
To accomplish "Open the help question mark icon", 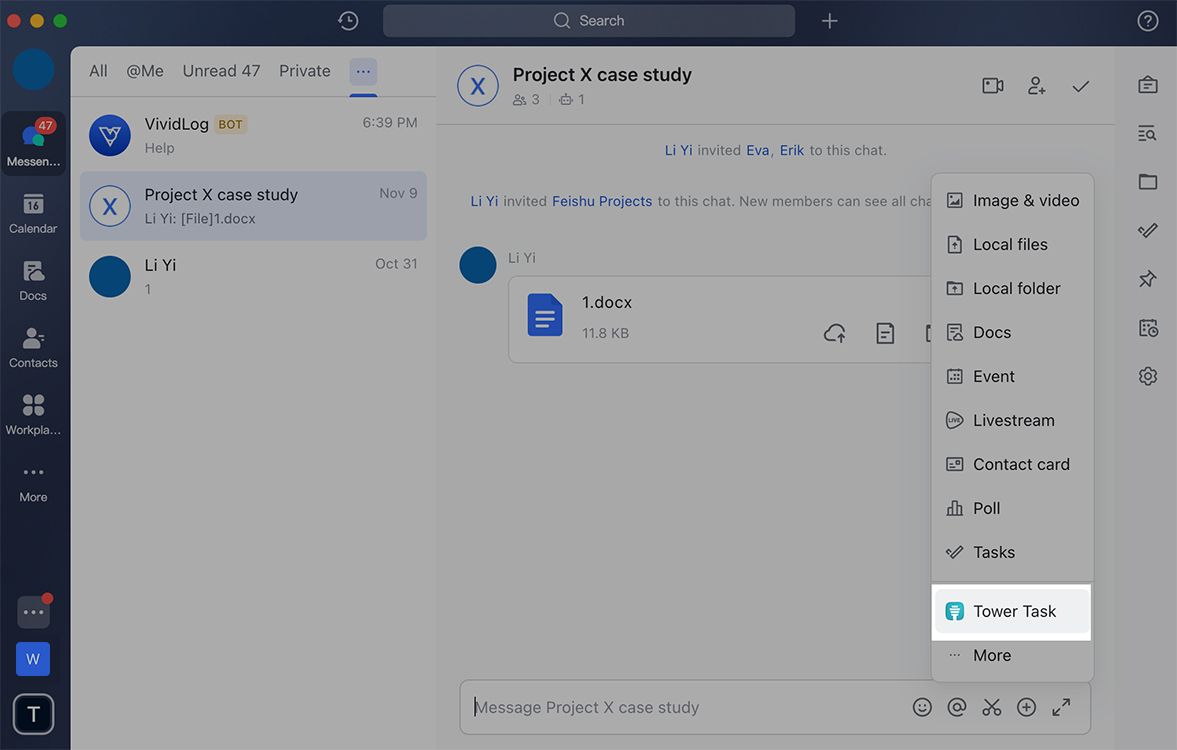I will tap(1147, 21).
